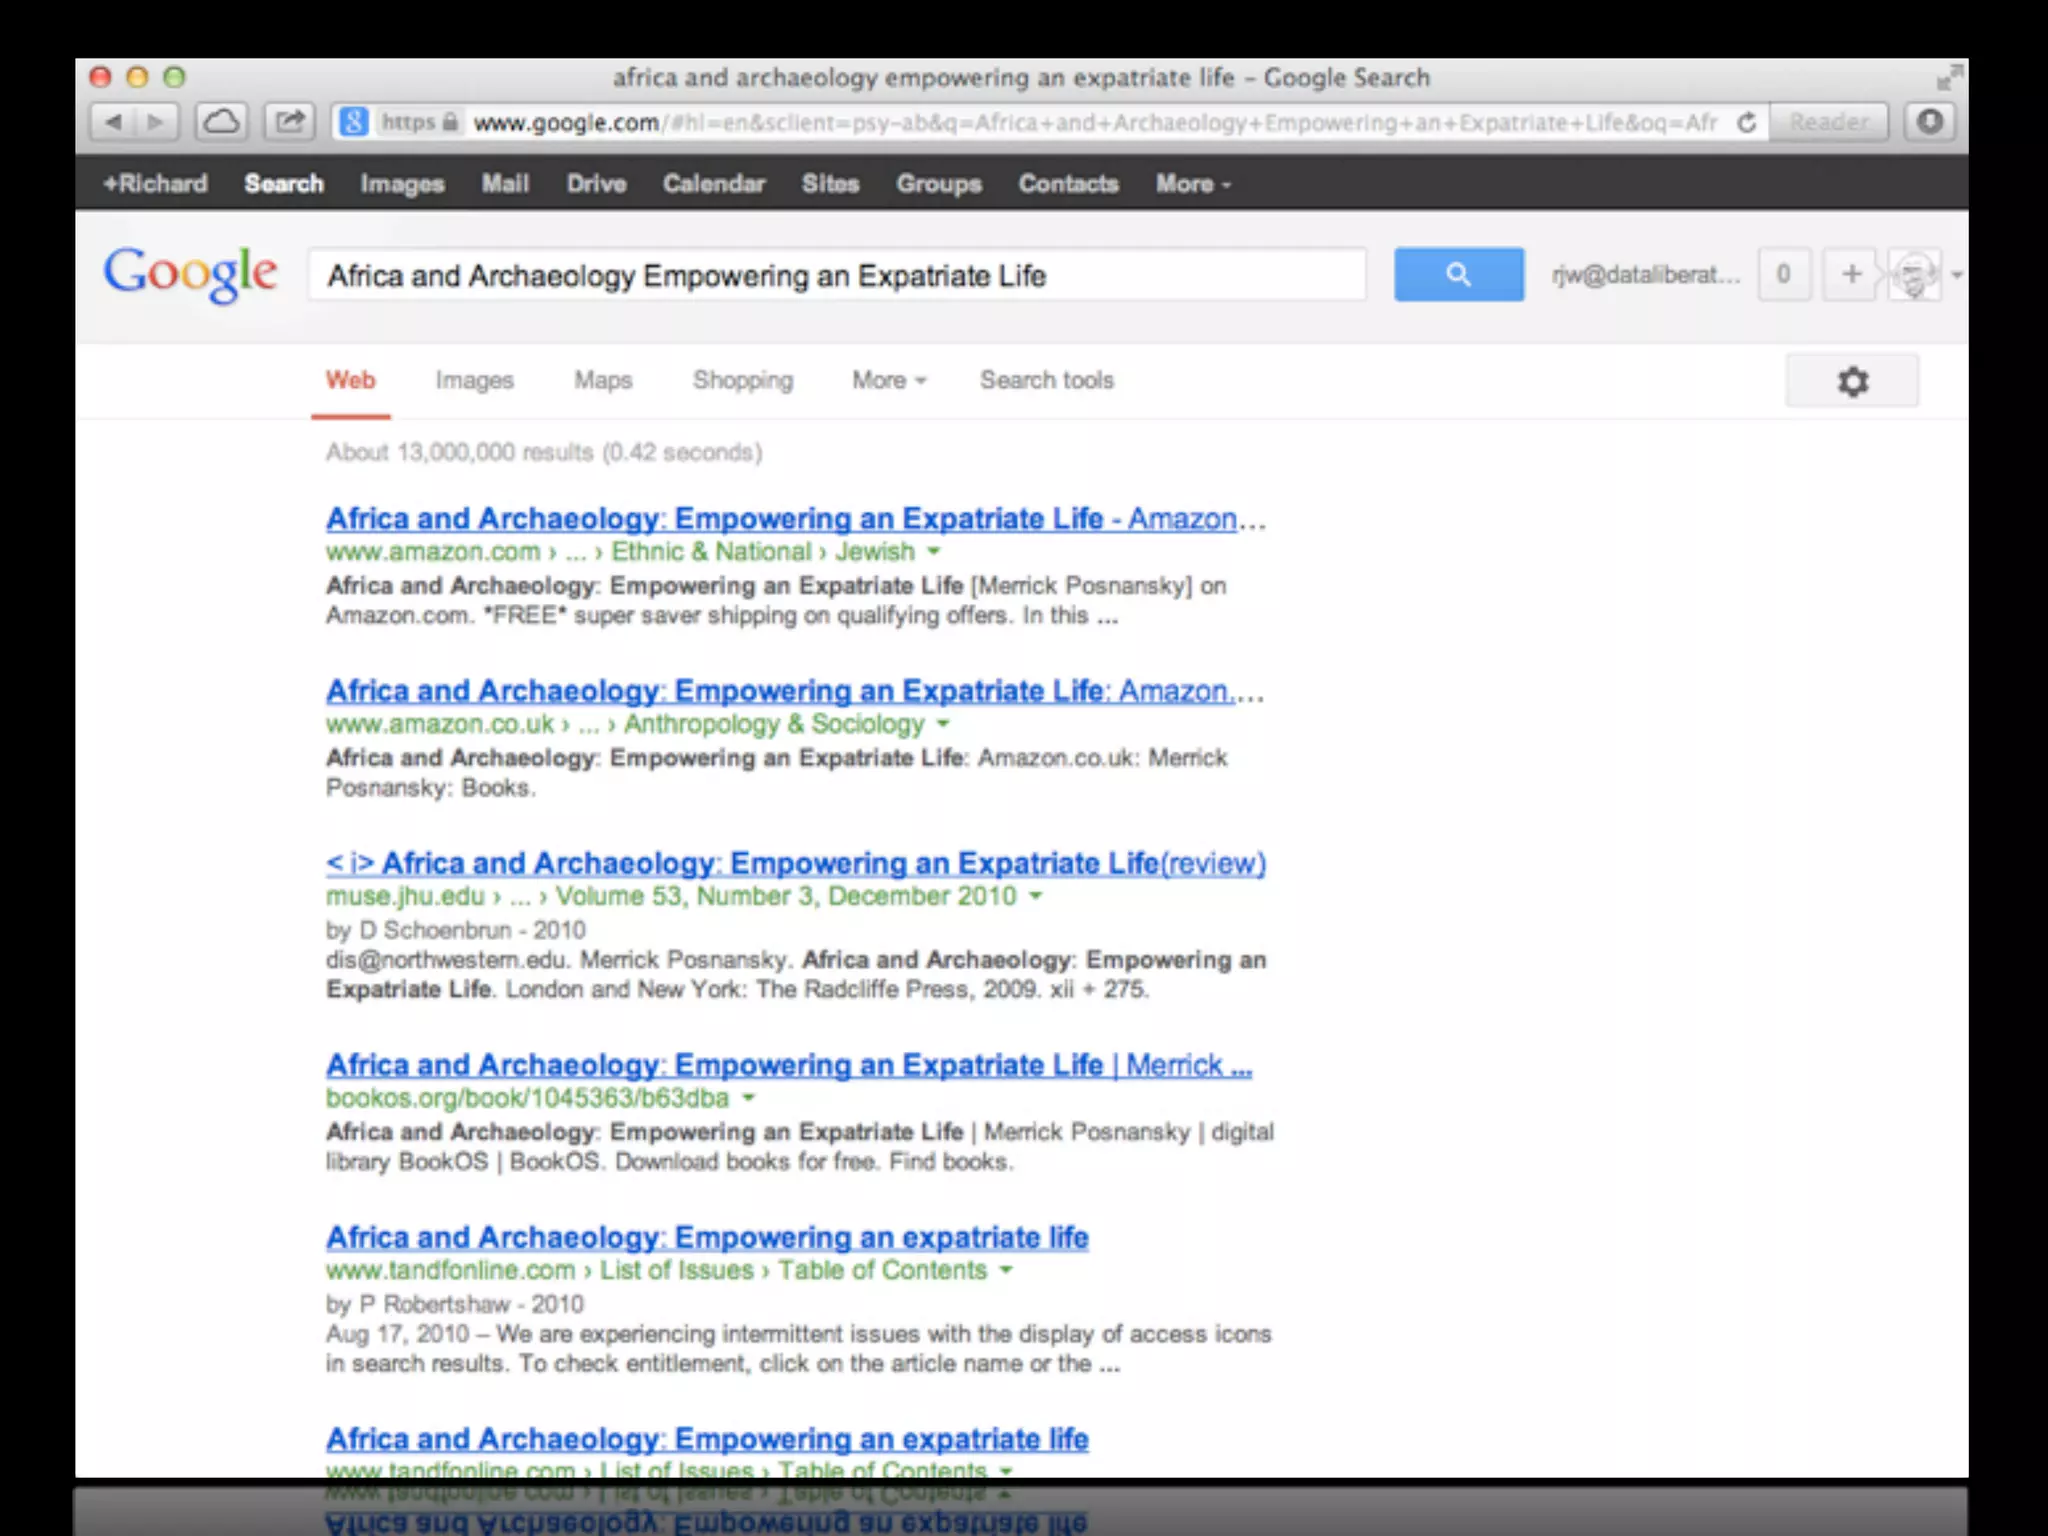Click in the Google search query field

point(836,276)
